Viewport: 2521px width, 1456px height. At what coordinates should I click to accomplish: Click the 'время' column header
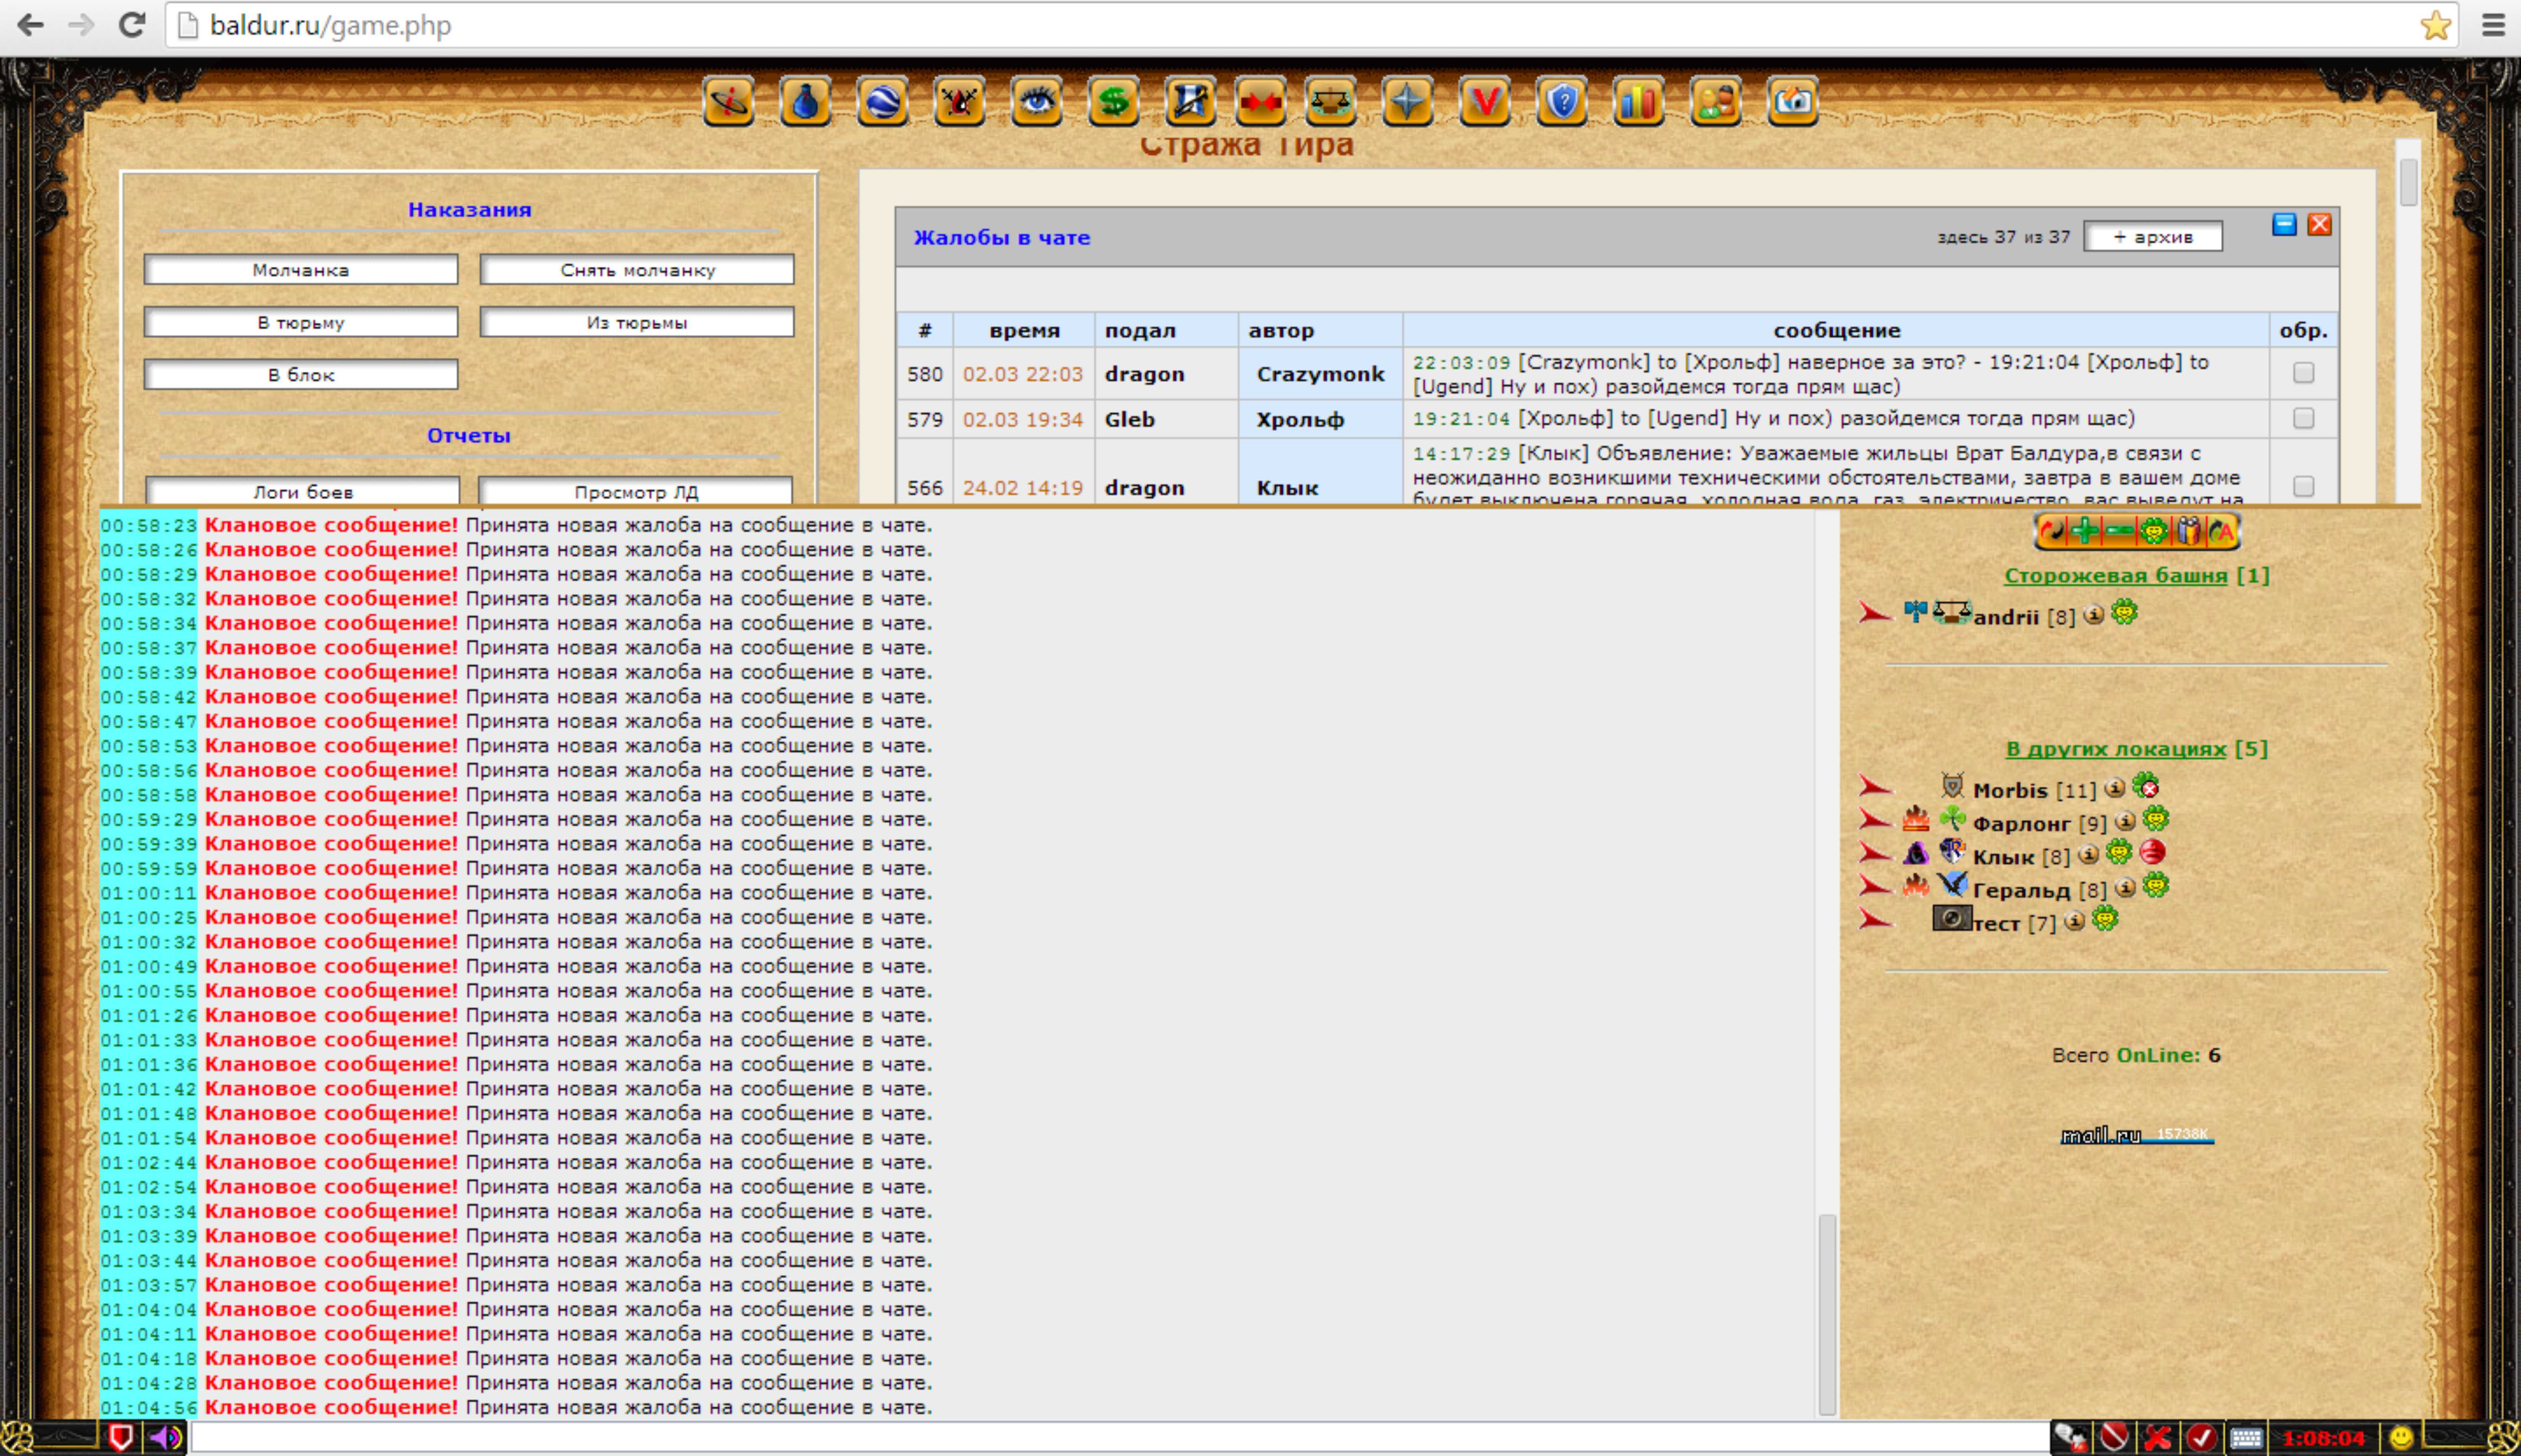1024,330
